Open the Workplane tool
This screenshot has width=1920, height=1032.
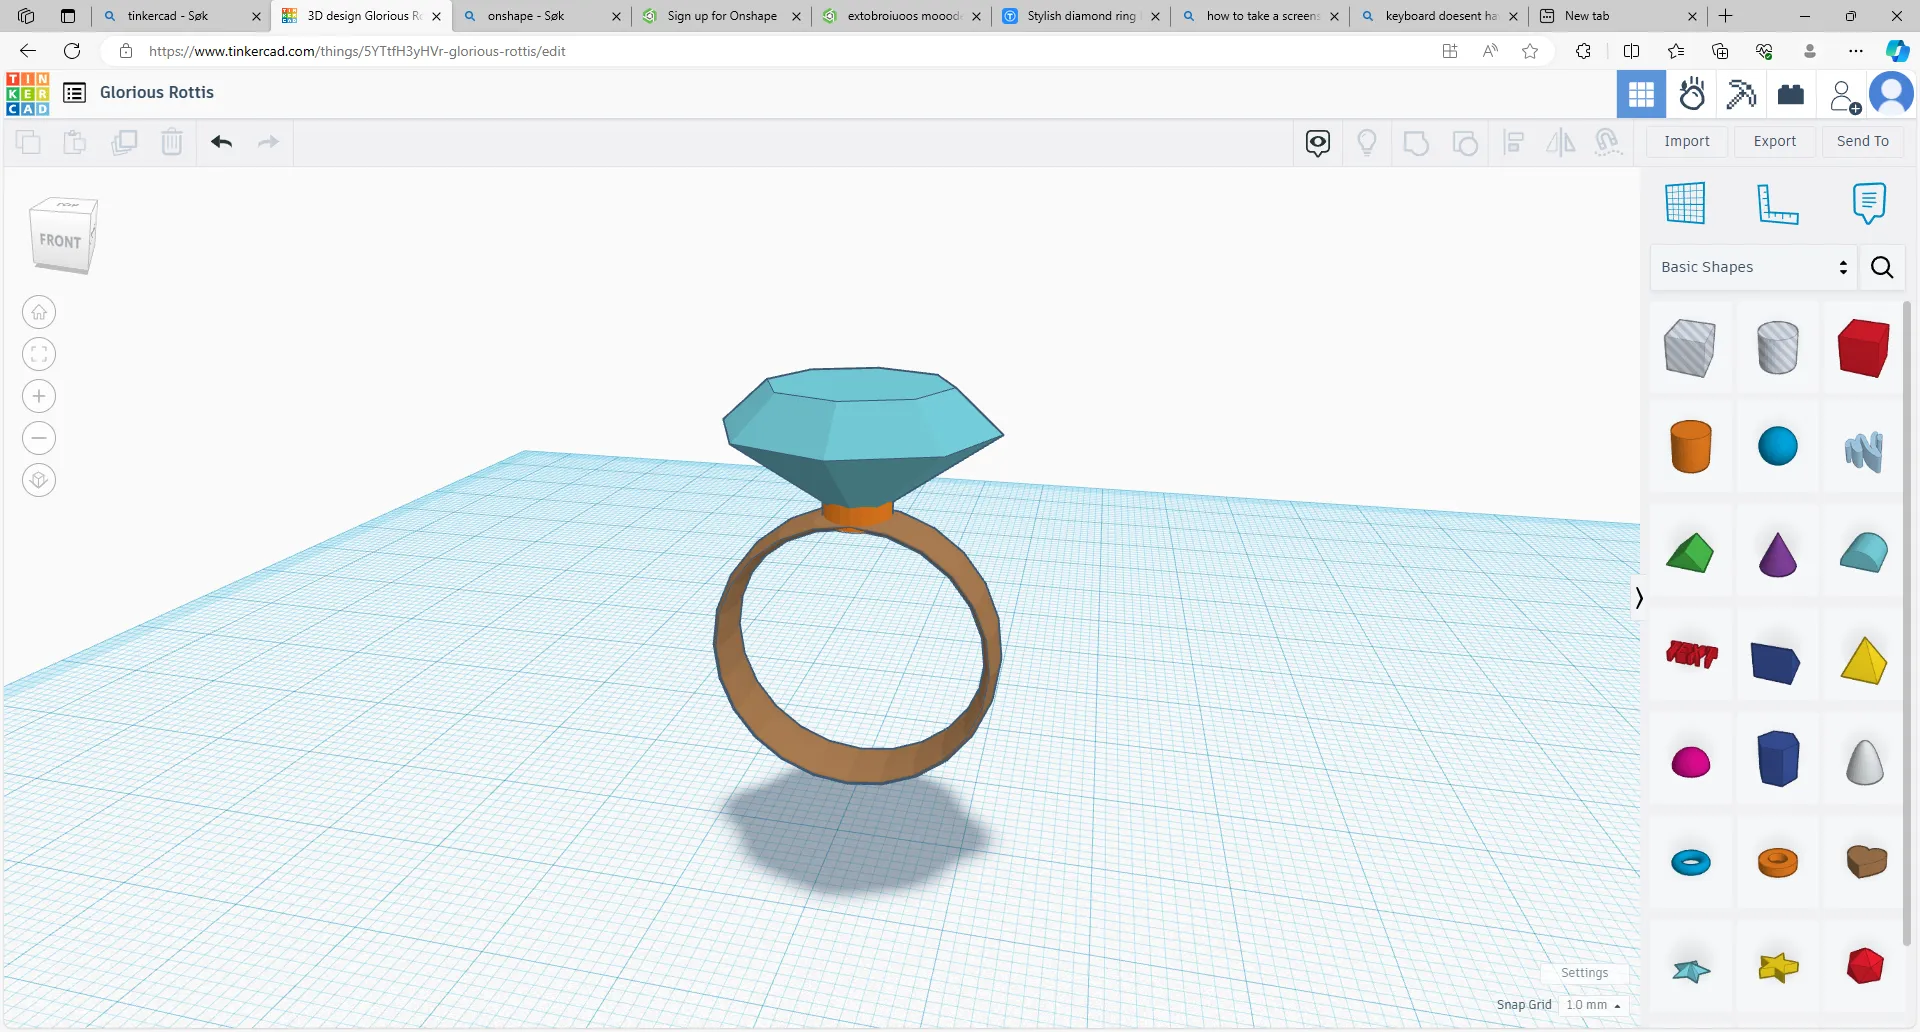[1685, 204]
